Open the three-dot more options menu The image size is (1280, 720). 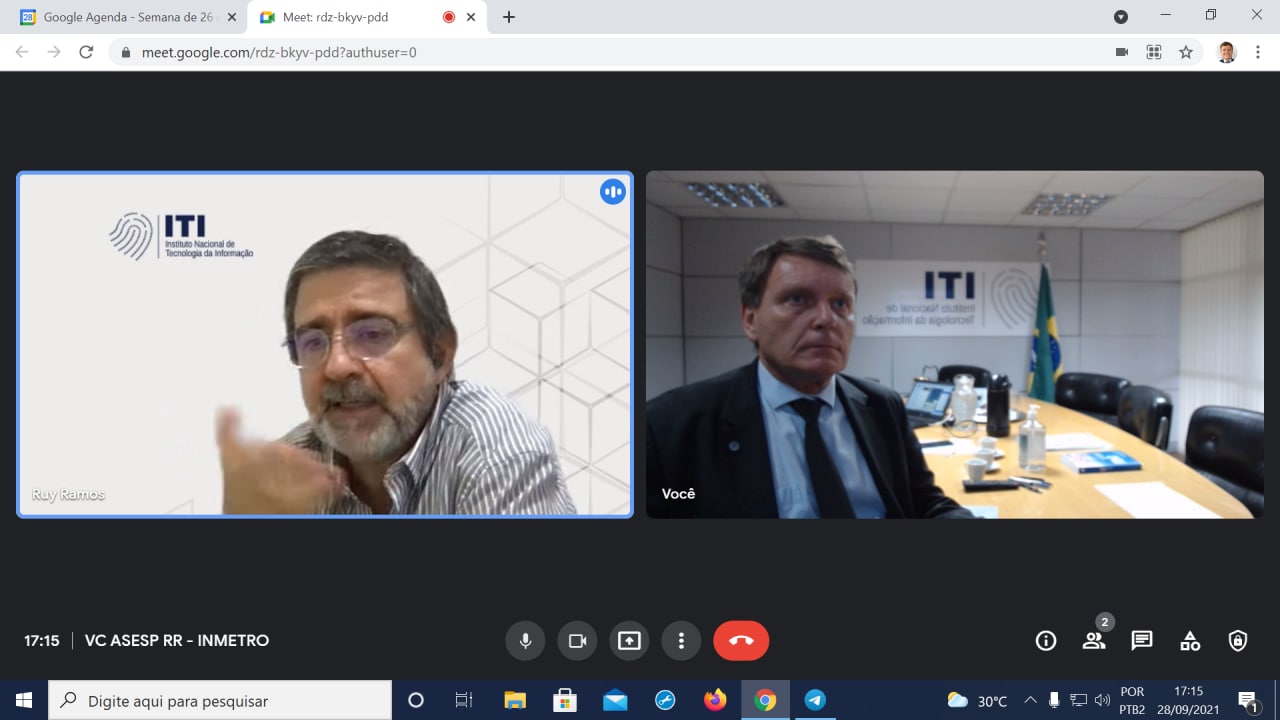[681, 641]
